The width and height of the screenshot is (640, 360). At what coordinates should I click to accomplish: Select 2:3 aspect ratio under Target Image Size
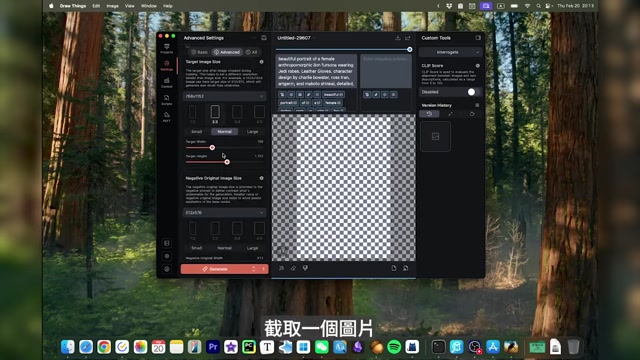tap(215, 114)
